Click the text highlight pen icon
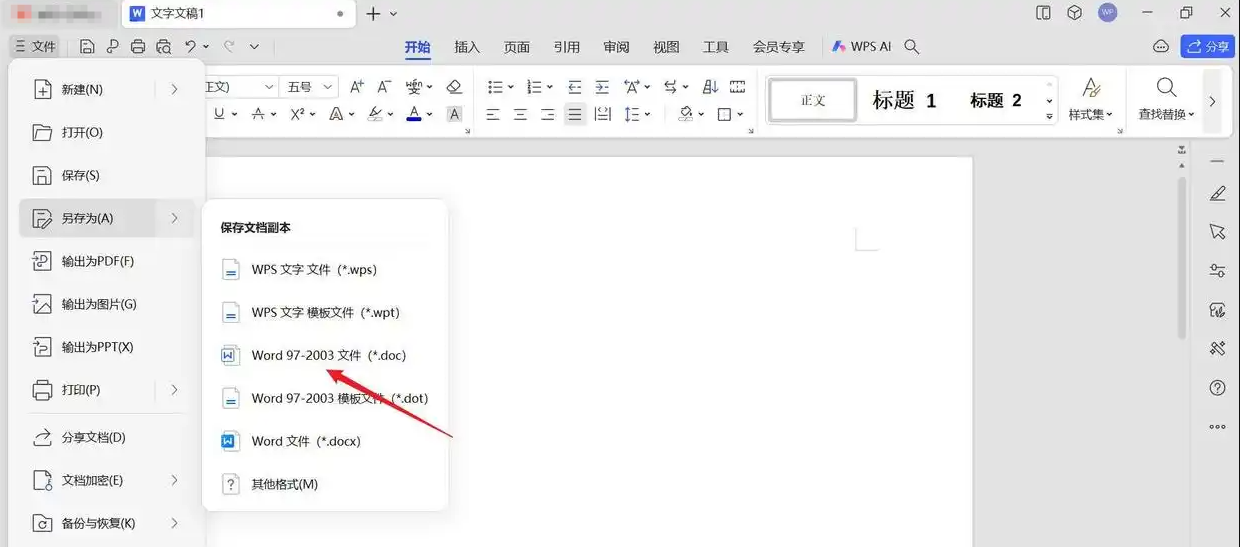1240x547 pixels. tap(376, 114)
